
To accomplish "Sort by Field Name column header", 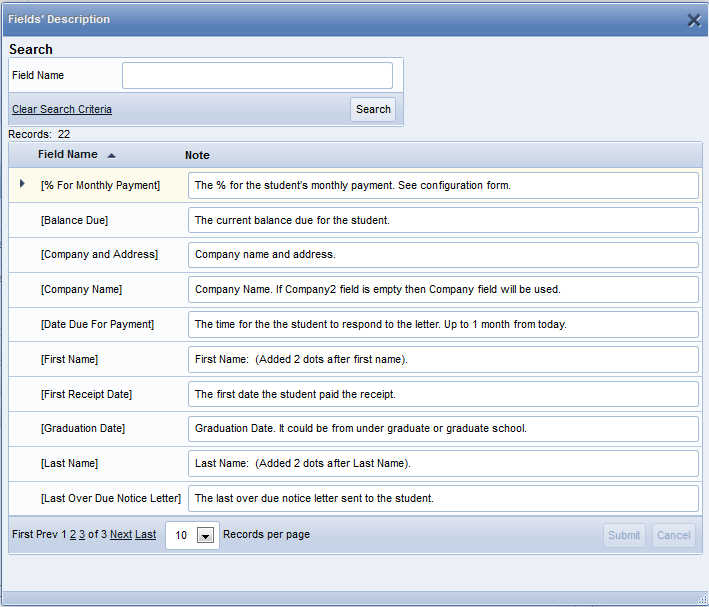I will [68, 155].
